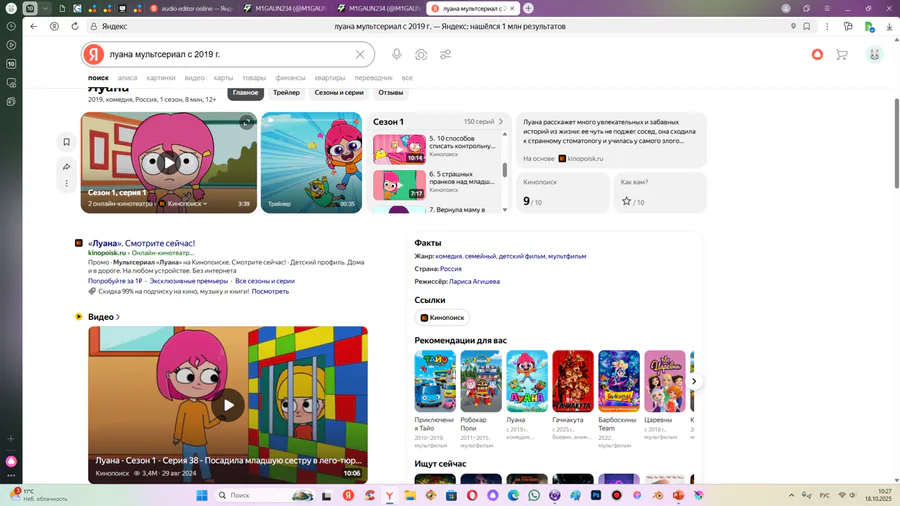Open Alice assistant red icon in header
This screenshot has height=506, width=900.
817,55
